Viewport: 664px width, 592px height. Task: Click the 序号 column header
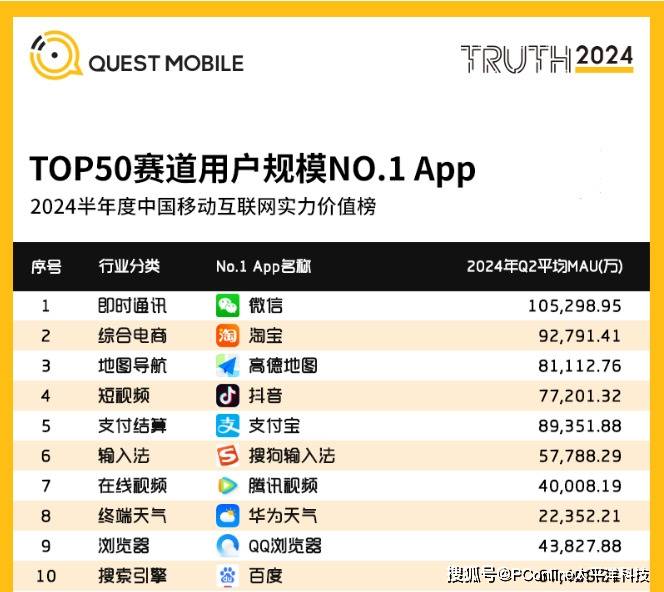46,267
